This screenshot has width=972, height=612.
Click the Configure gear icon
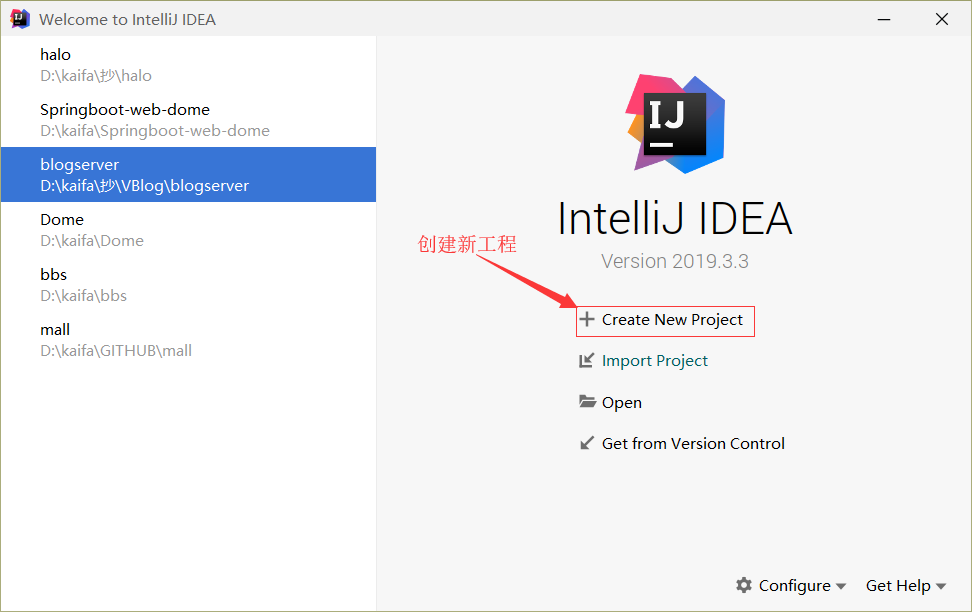tap(744, 585)
